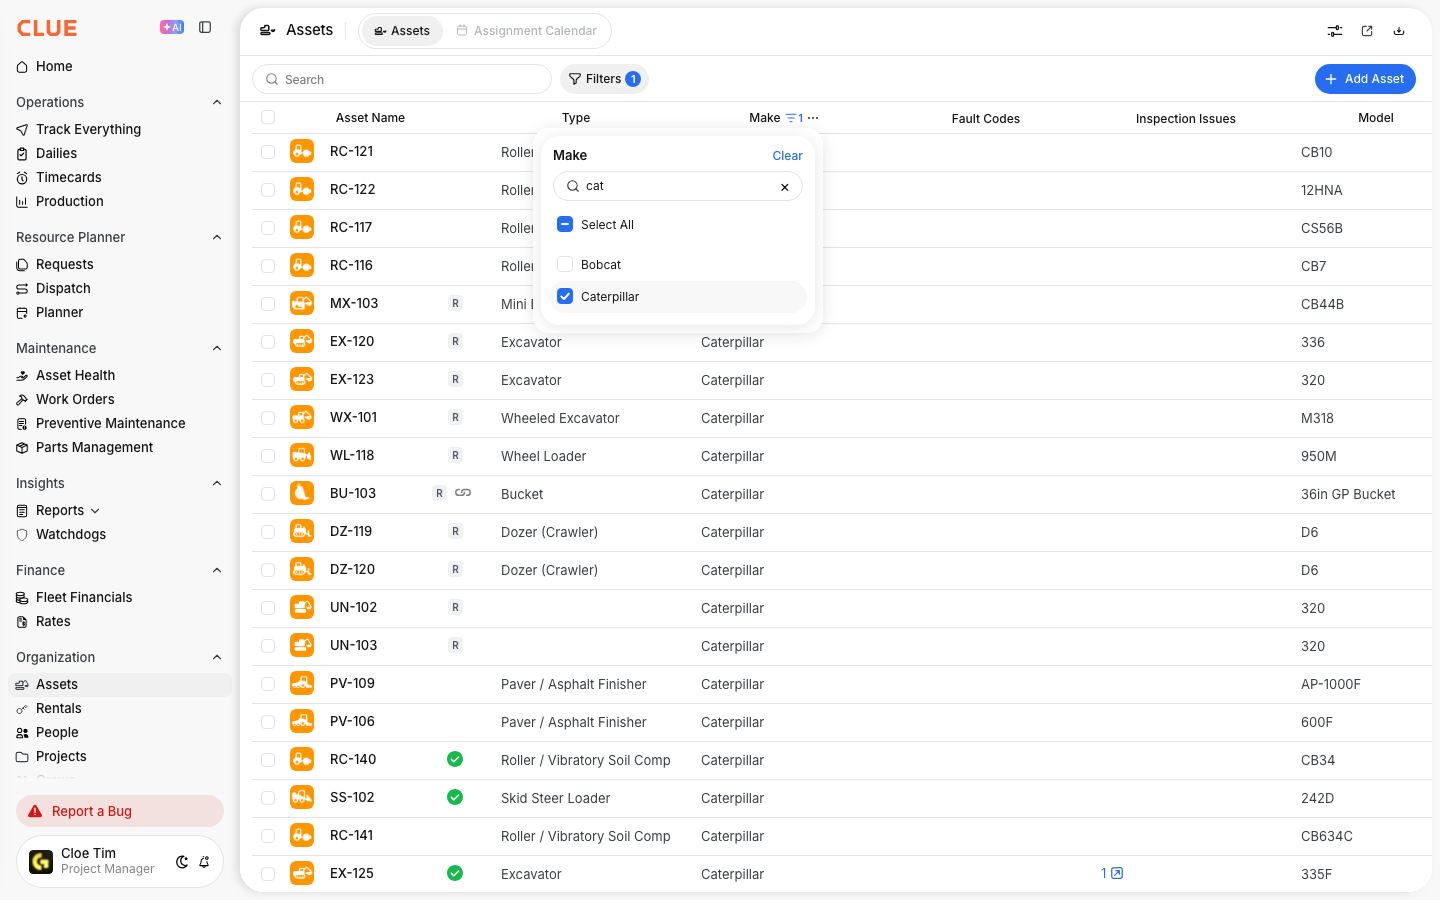Viewport: 1440px width, 900px height.
Task: Collapse the sidebar panel icon
Action: pyautogui.click(x=205, y=27)
